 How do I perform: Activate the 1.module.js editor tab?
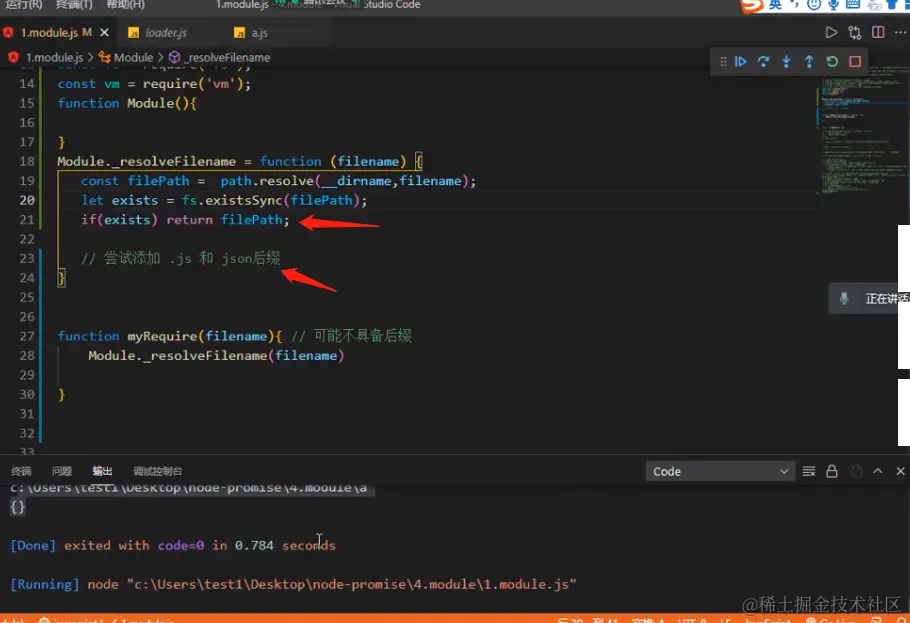[56, 33]
